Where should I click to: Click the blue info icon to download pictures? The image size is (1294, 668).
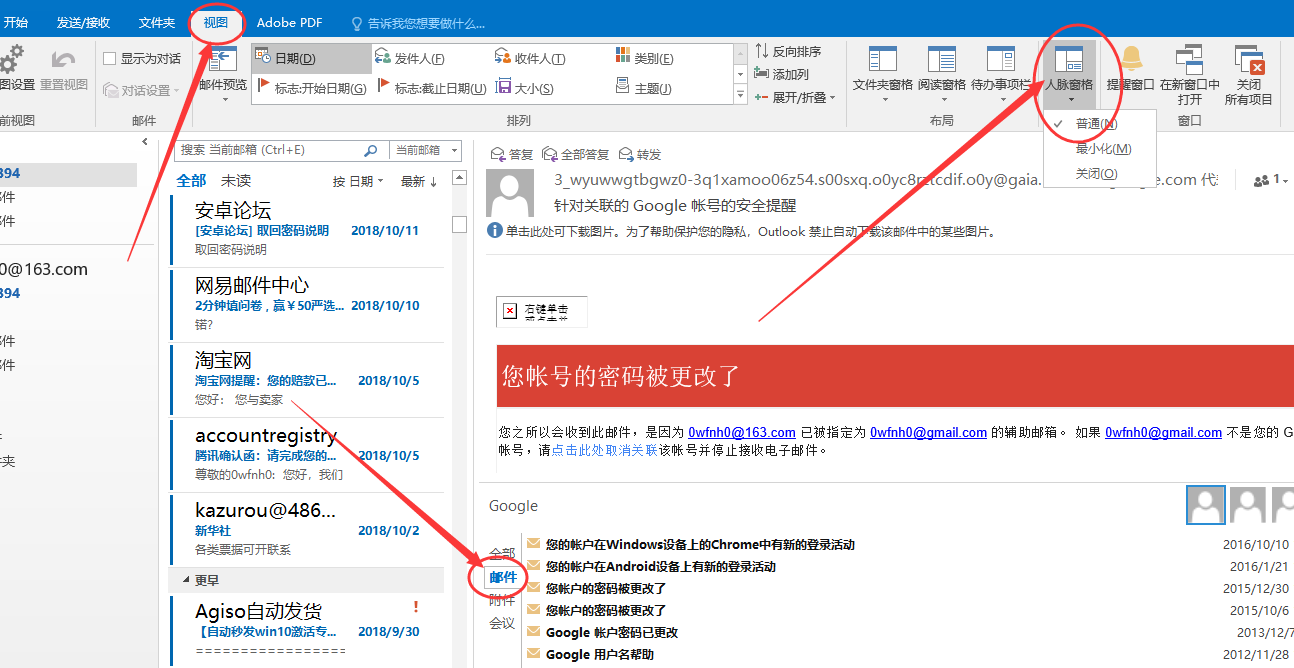point(494,231)
